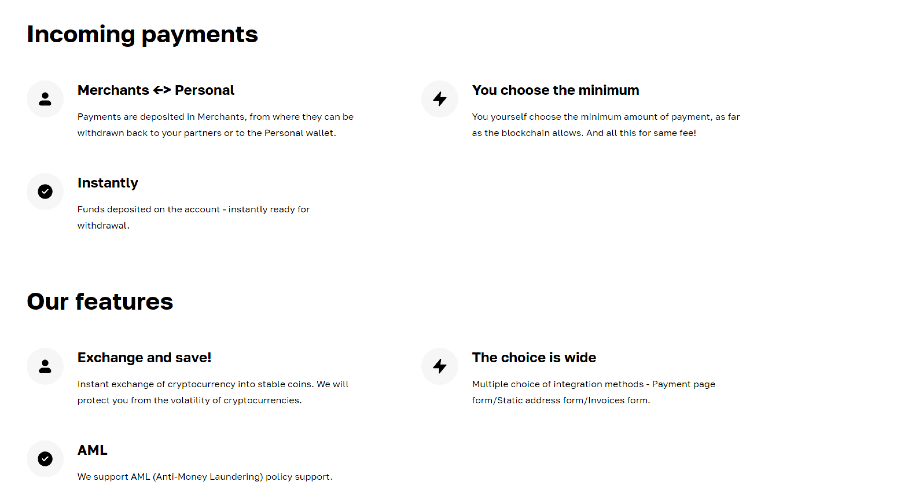Image resolution: width=897 pixels, height=500 pixels.
Task: Click the person icon beside Merchants <-> Personal
Action: (45, 99)
